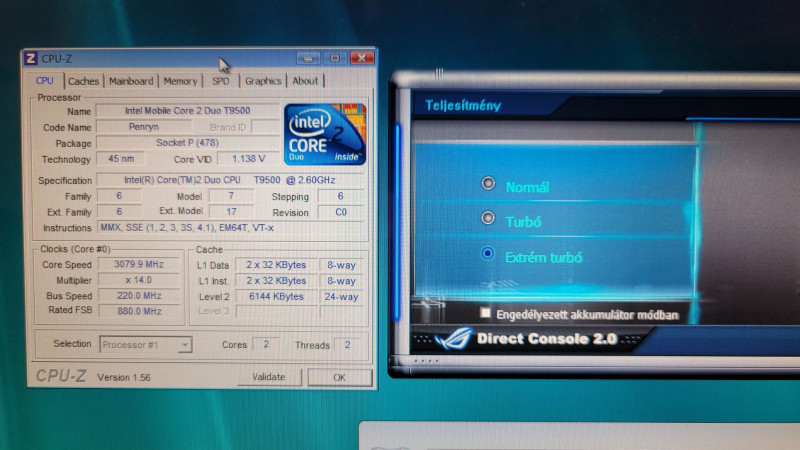Click the Code Name field showing Penryn
This screenshot has width=800, height=450.
(x=144, y=127)
